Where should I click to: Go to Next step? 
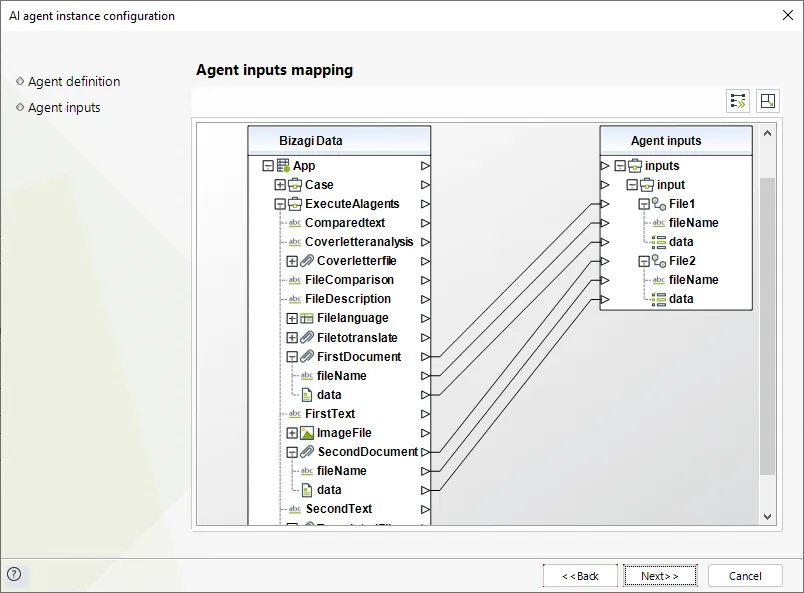pyautogui.click(x=660, y=576)
